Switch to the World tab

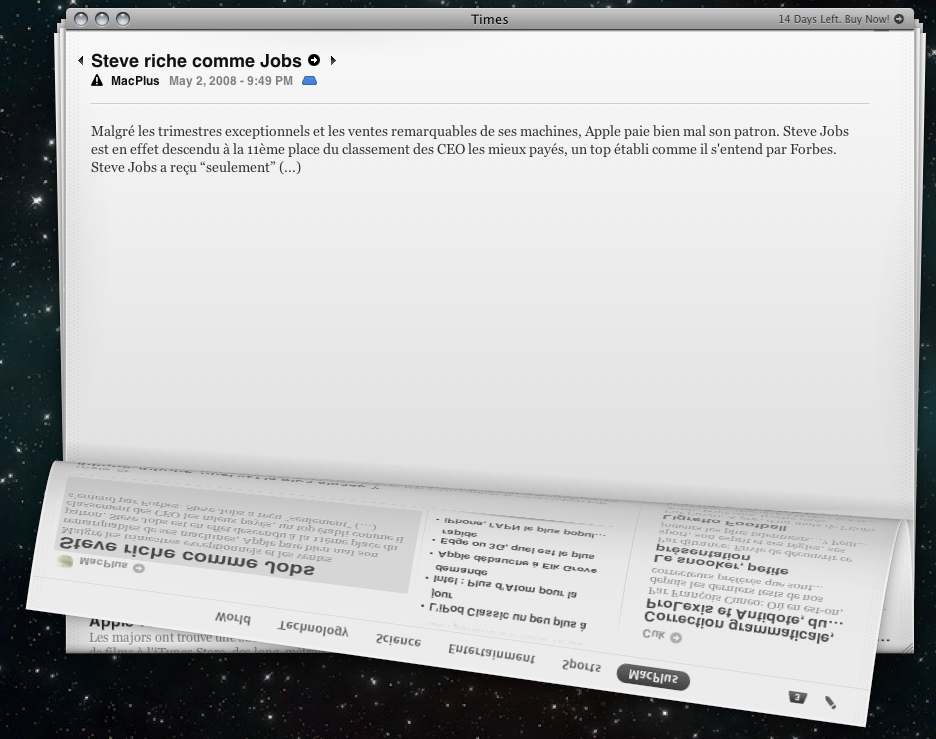click(x=233, y=618)
